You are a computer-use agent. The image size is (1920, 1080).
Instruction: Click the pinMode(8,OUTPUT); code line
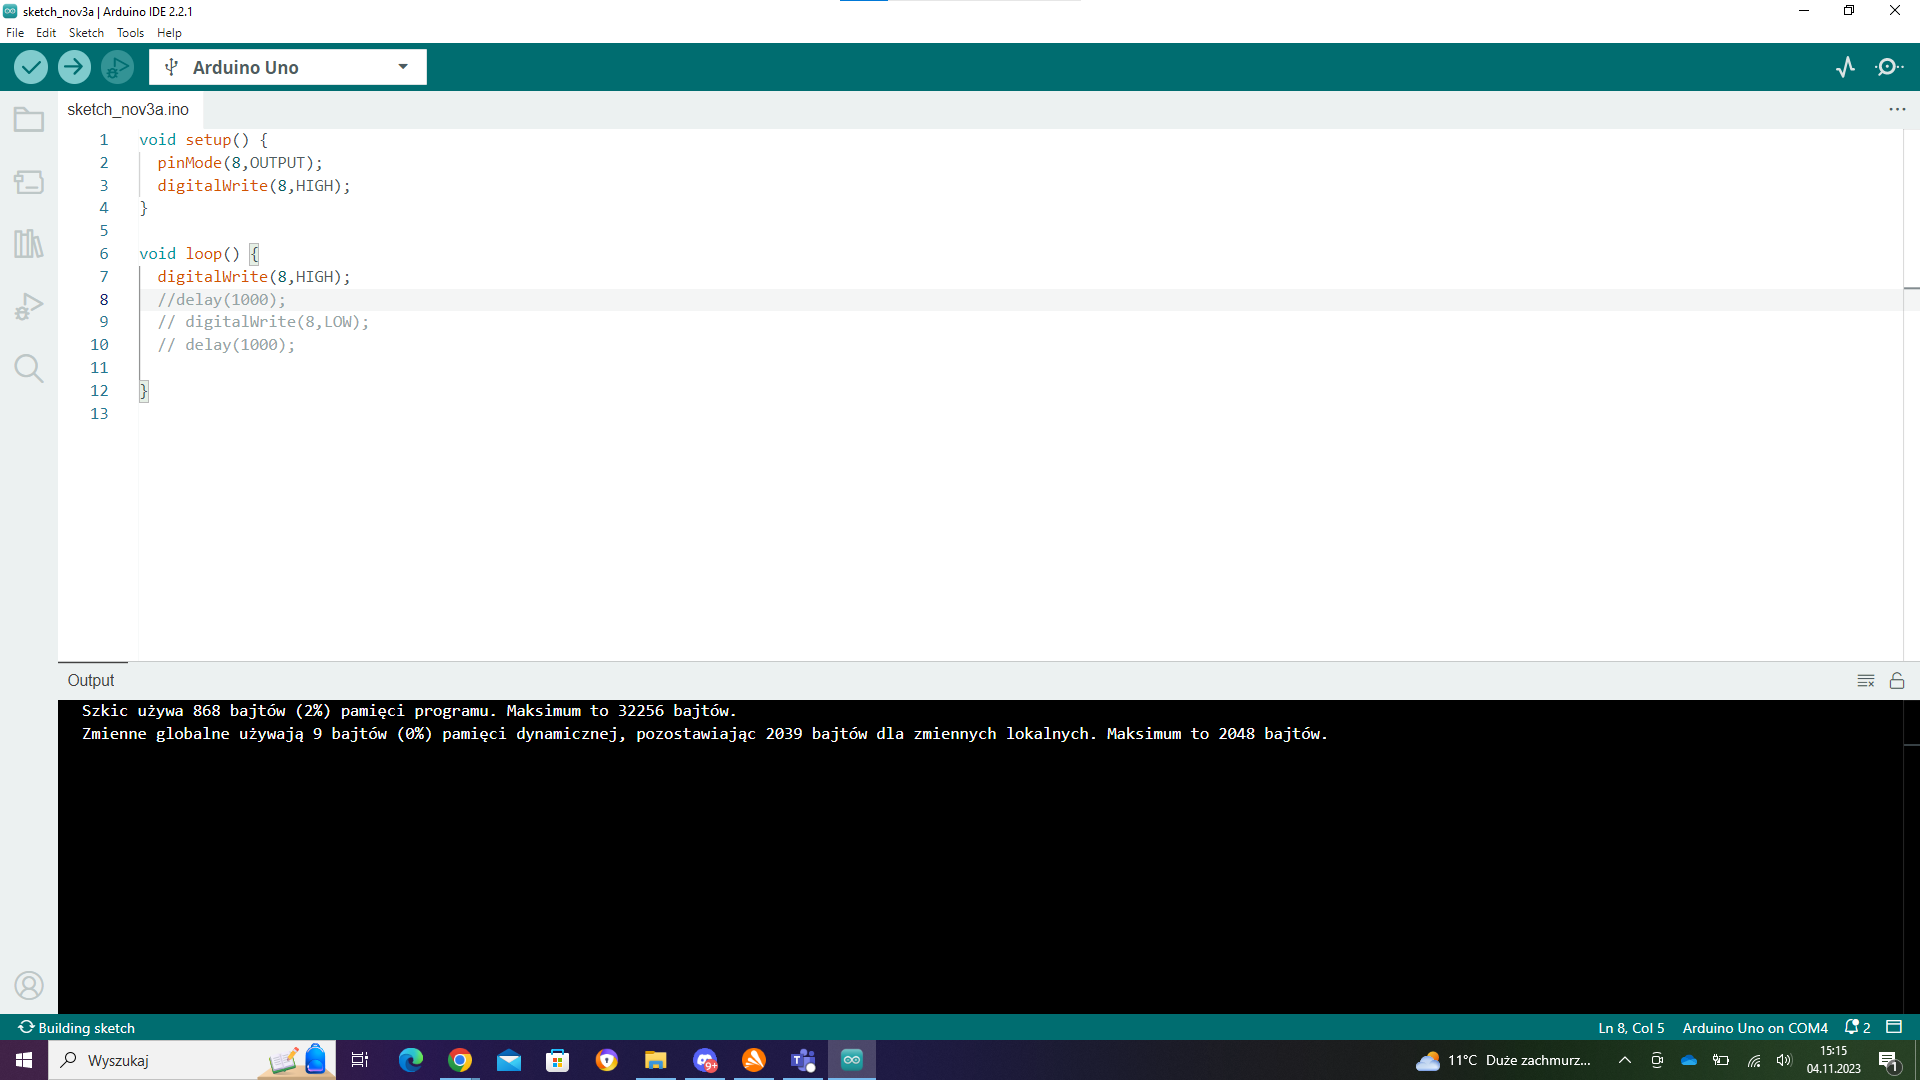point(240,163)
